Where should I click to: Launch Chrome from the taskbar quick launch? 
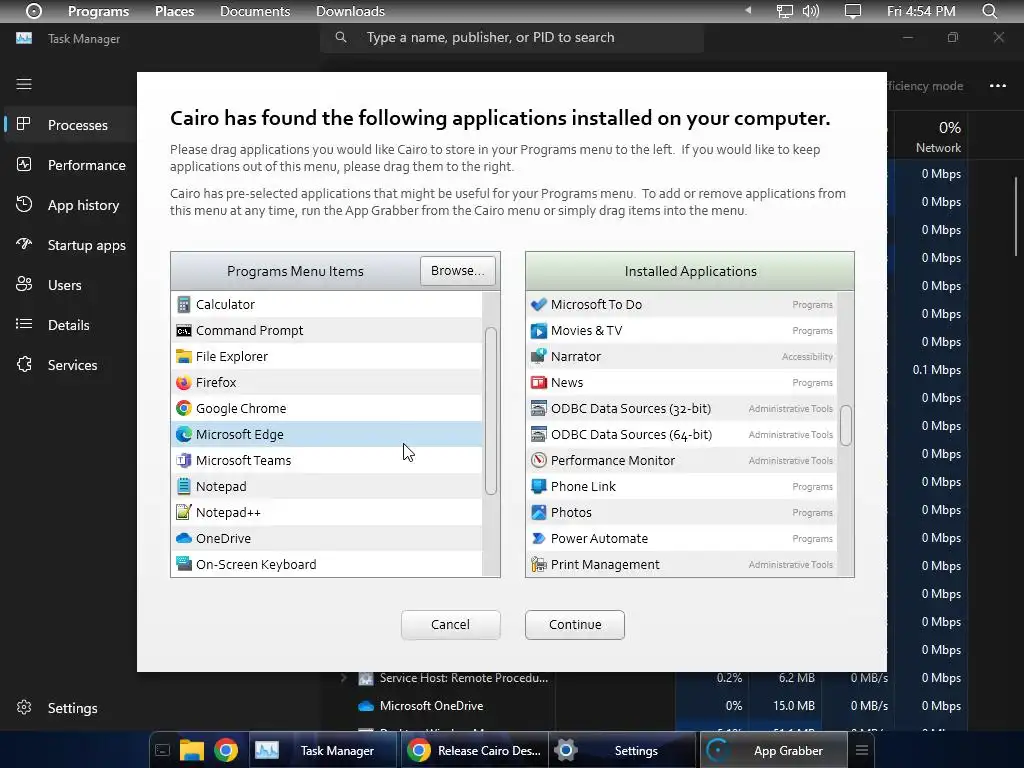click(x=226, y=750)
